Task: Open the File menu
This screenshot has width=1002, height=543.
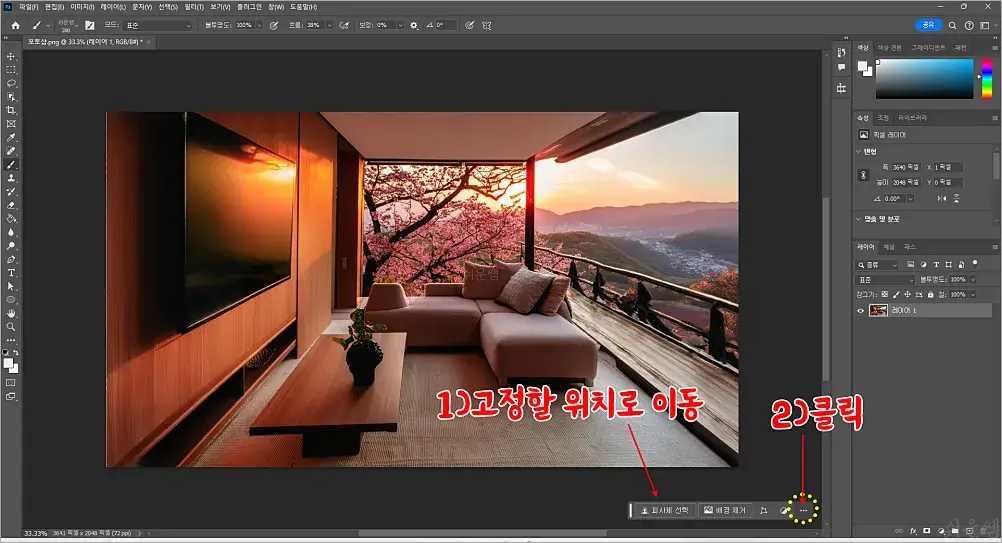Action: pyautogui.click(x=28, y=7)
